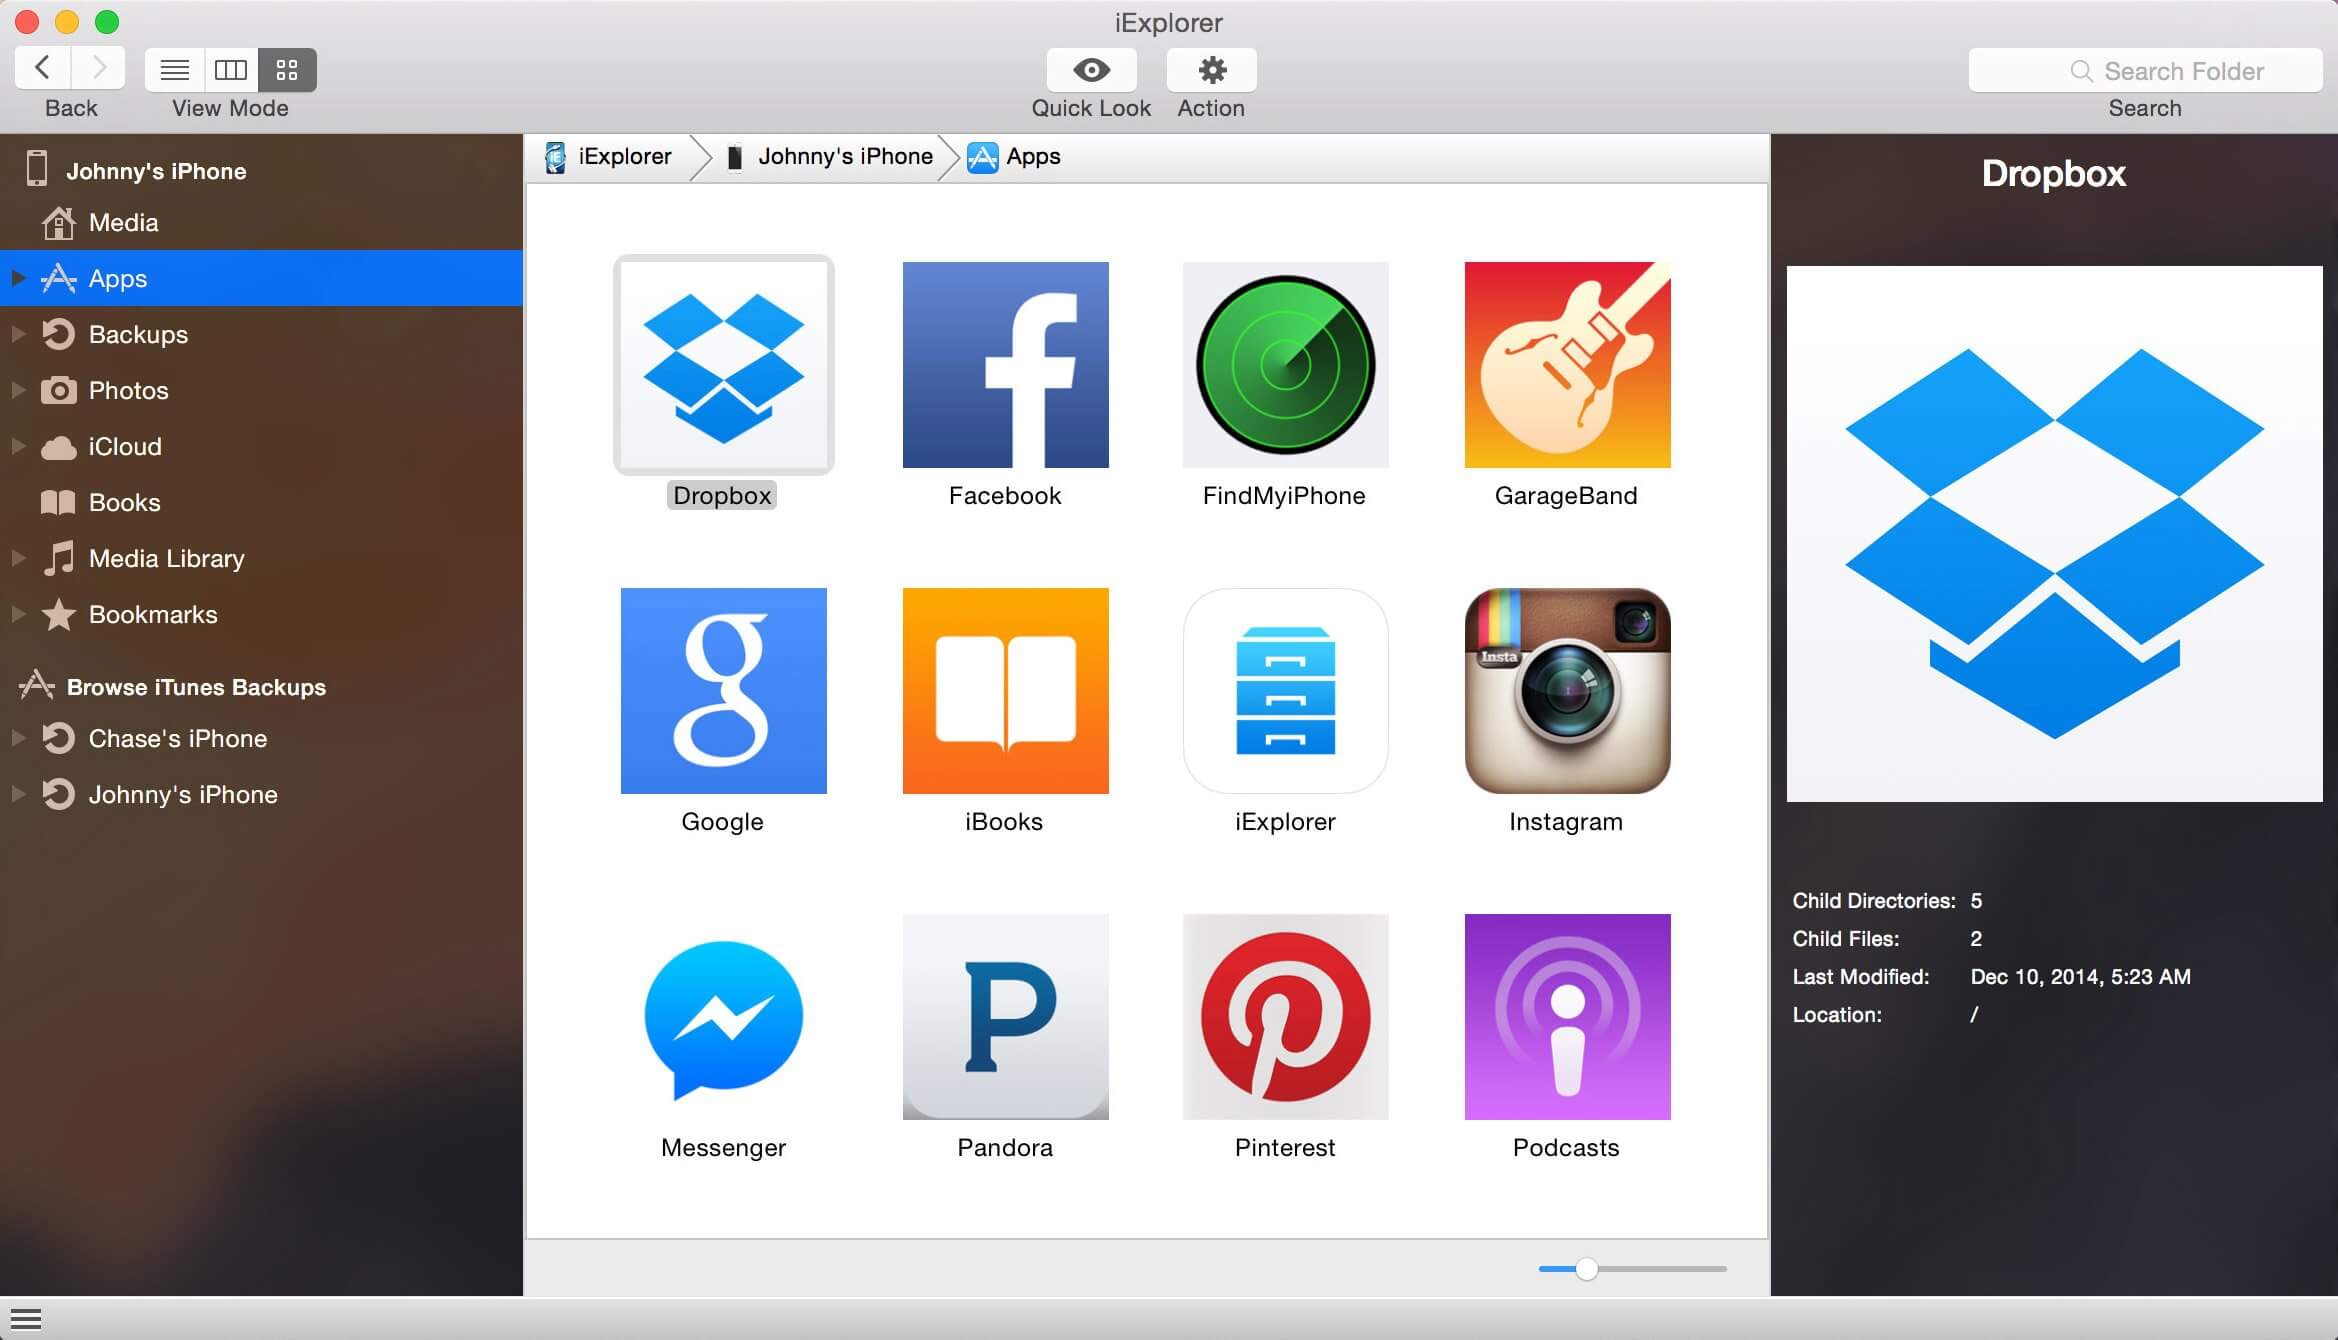The height and width of the screenshot is (1340, 2338).
Task: Select the Instagram app icon
Action: pos(1566,691)
